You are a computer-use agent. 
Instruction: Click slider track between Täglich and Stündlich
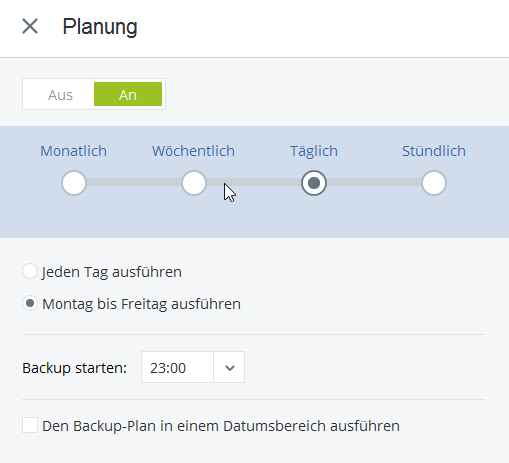point(374,182)
